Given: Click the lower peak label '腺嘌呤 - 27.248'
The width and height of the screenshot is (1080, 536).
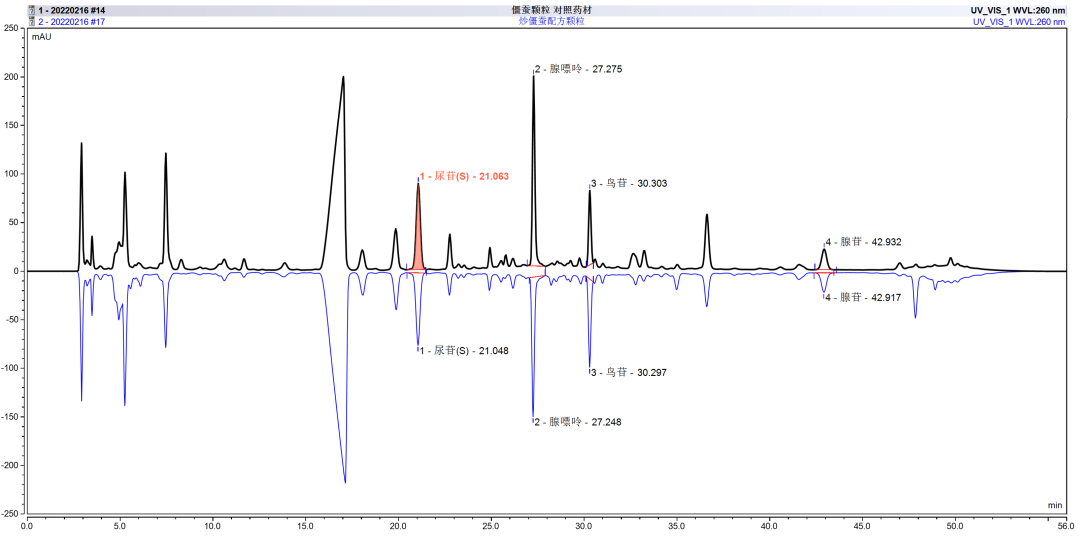Looking at the screenshot, I should click(x=579, y=422).
